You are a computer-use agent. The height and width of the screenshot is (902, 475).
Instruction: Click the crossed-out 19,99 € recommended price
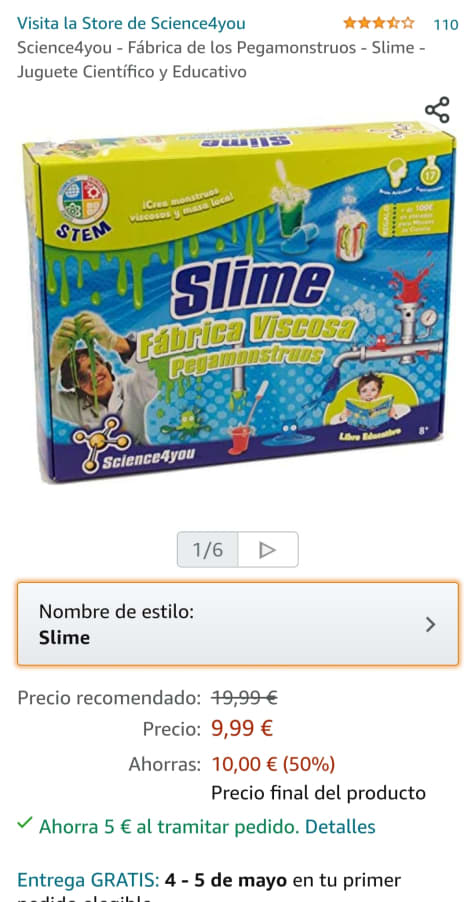[244, 698]
